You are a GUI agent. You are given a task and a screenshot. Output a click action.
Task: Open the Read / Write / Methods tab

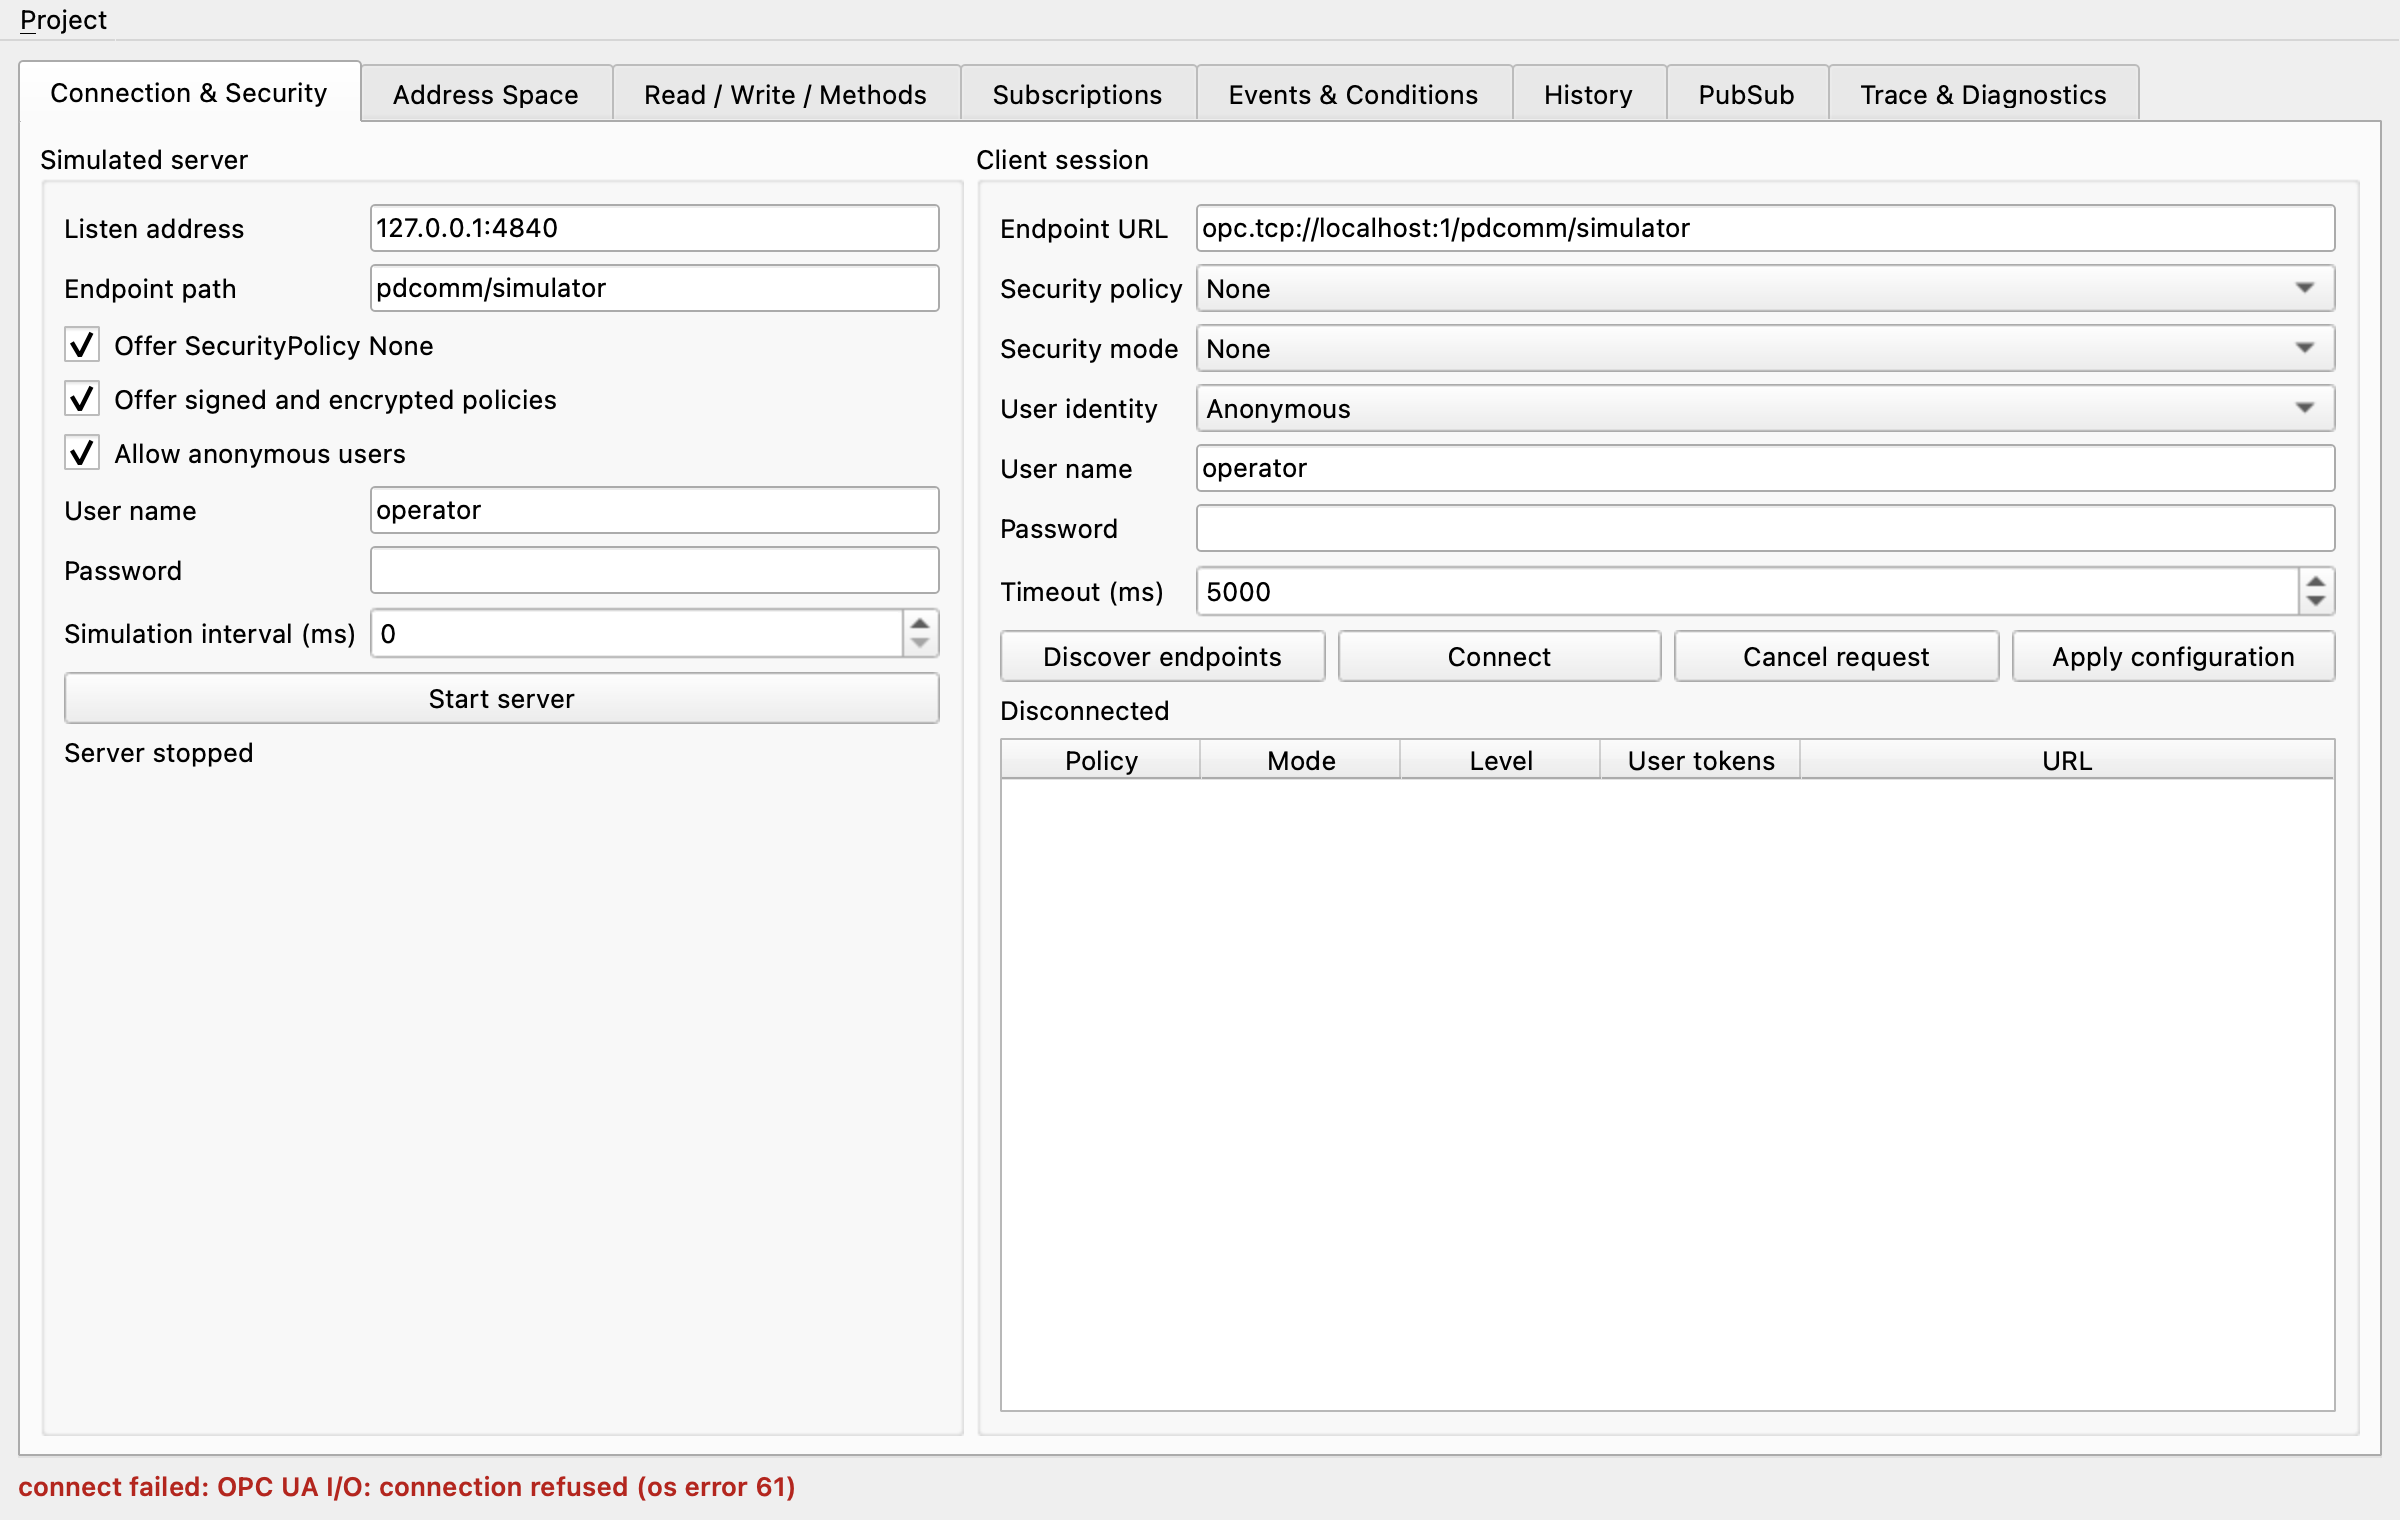click(785, 94)
